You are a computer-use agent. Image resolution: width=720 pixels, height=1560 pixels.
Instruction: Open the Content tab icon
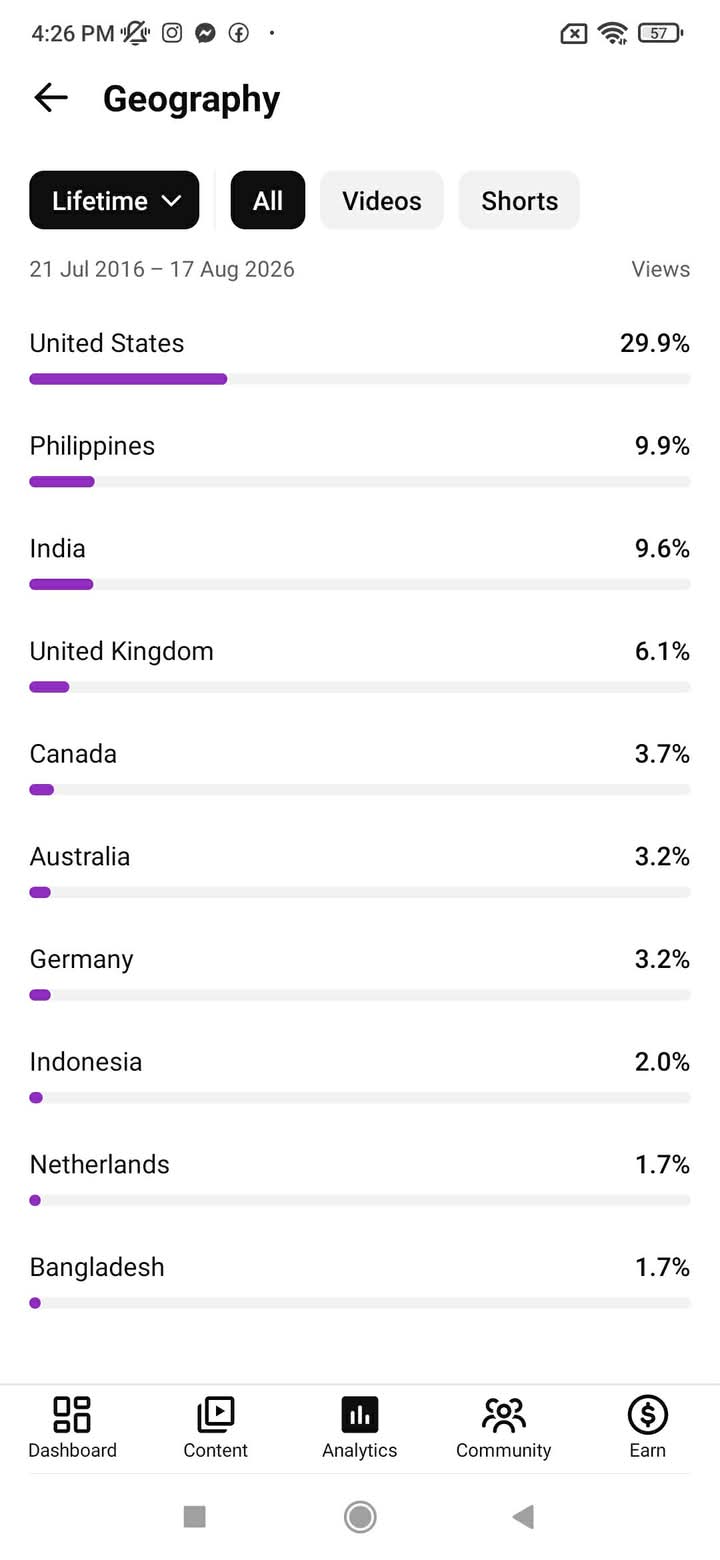click(215, 1415)
